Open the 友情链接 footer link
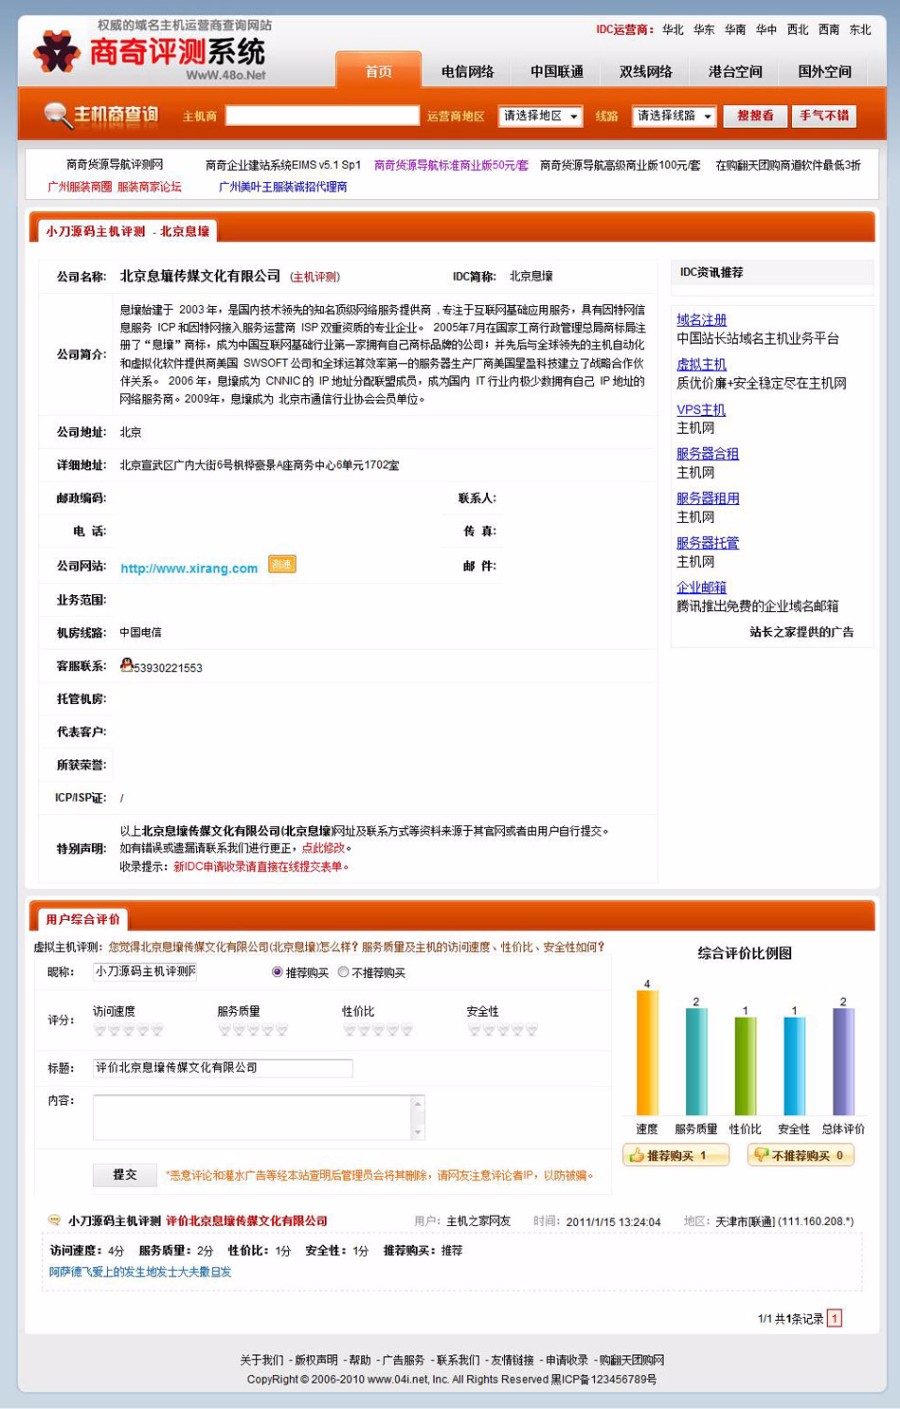The width and height of the screenshot is (900, 1409). pos(512,1360)
